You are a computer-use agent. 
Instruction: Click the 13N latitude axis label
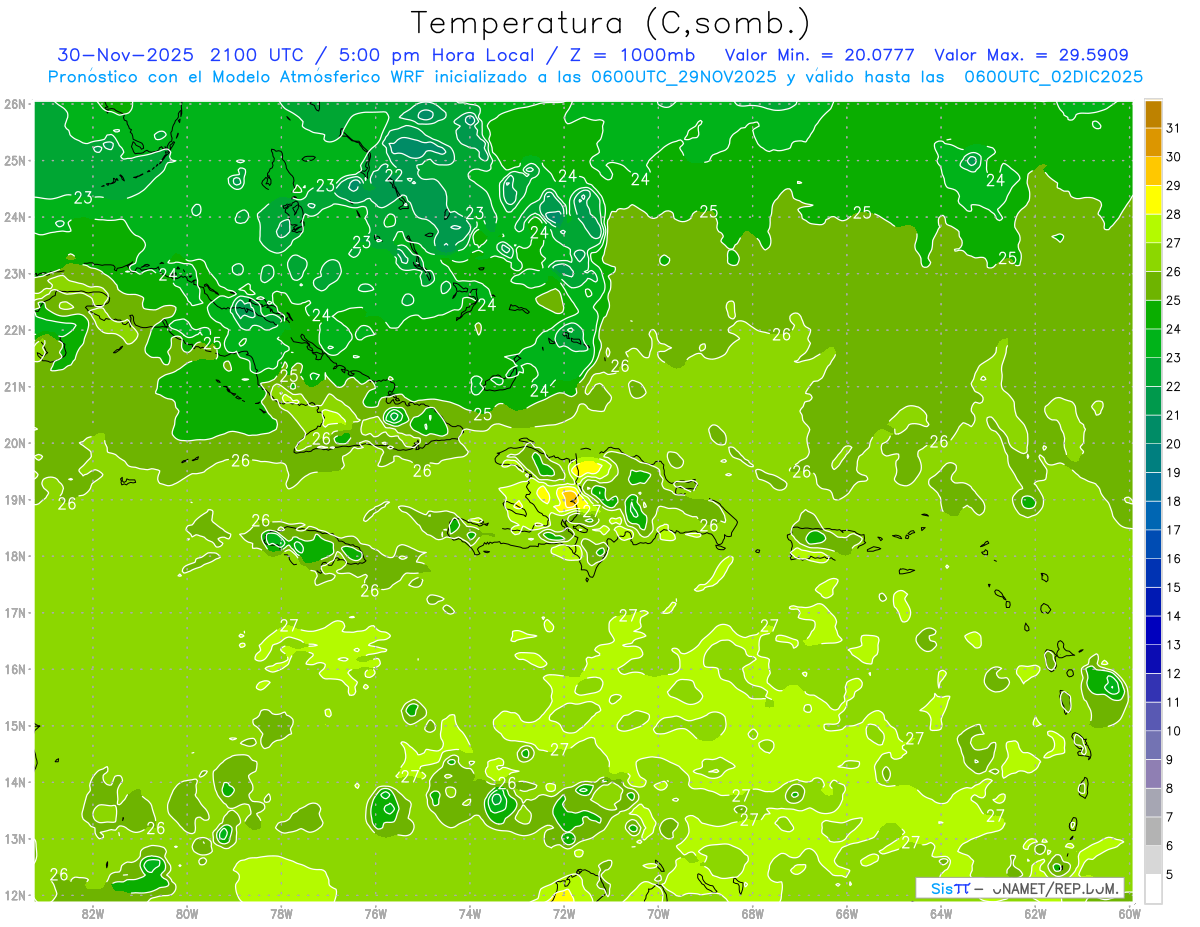pos(15,838)
